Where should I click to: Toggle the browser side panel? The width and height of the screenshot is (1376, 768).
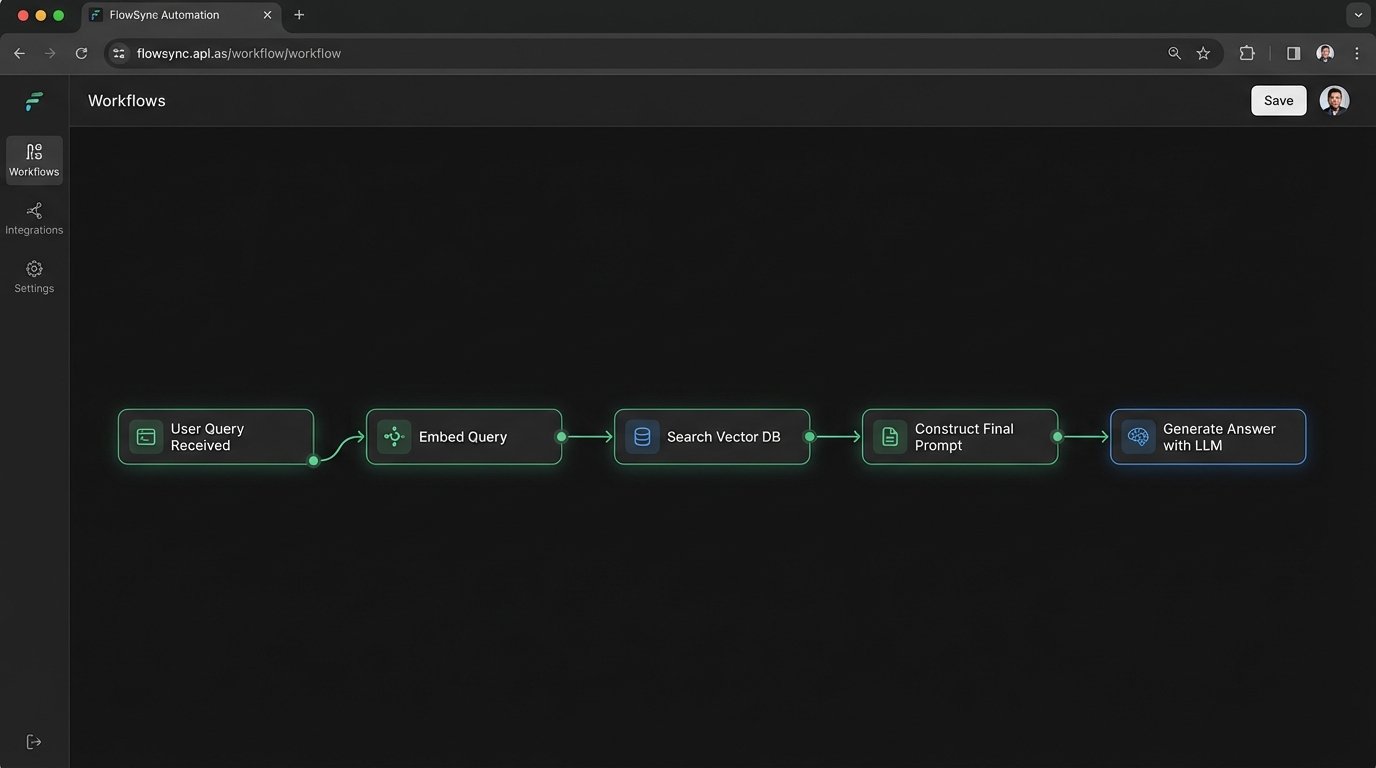1293,53
